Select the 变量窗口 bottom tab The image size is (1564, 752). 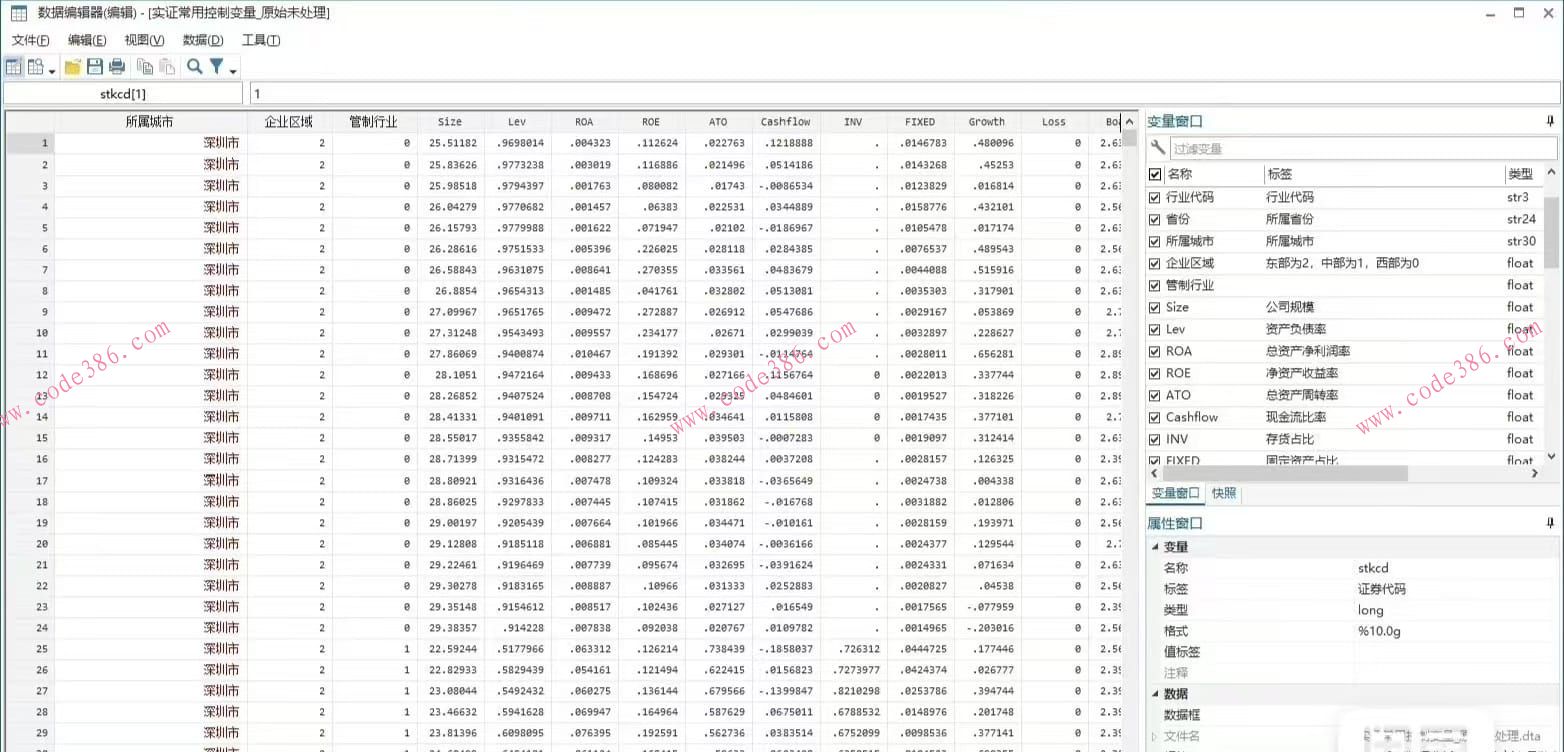tap(1175, 494)
